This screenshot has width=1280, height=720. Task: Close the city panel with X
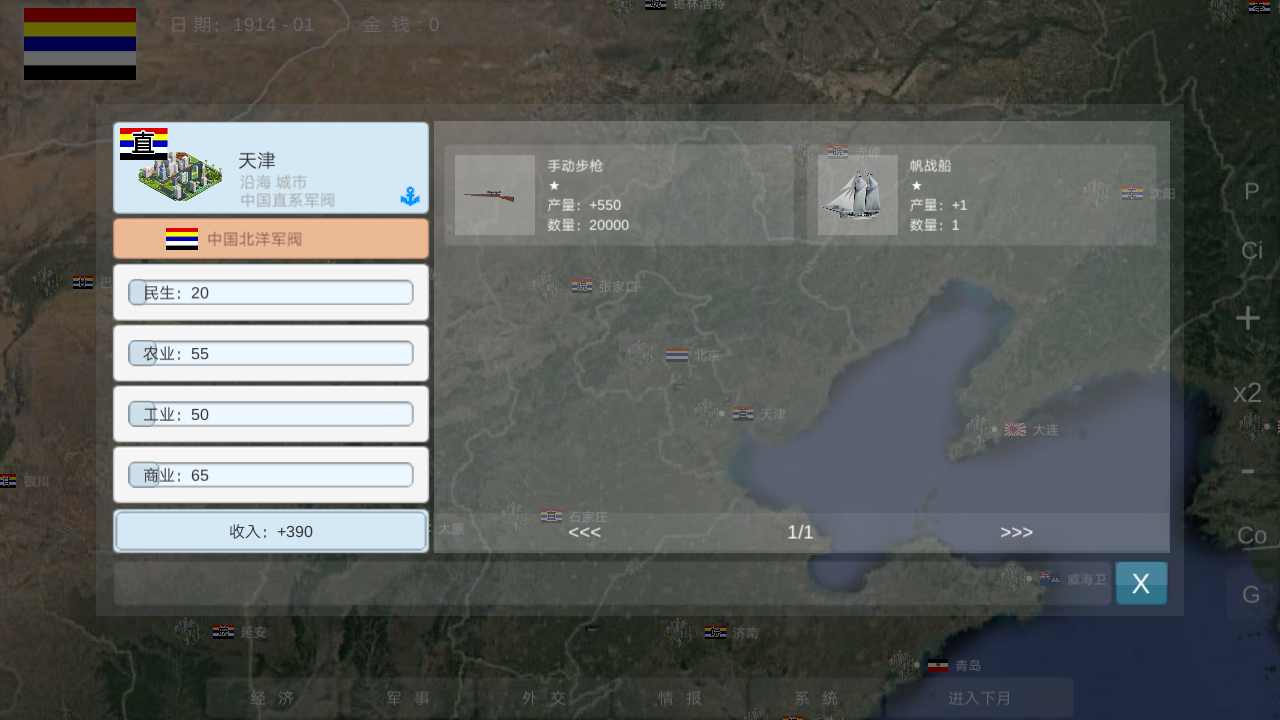tap(1141, 584)
